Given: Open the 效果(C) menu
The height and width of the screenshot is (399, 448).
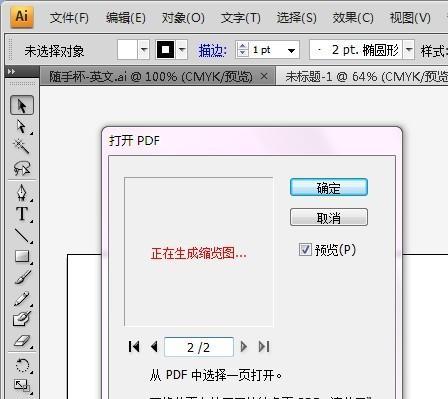Looking at the screenshot, I should [x=353, y=17].
